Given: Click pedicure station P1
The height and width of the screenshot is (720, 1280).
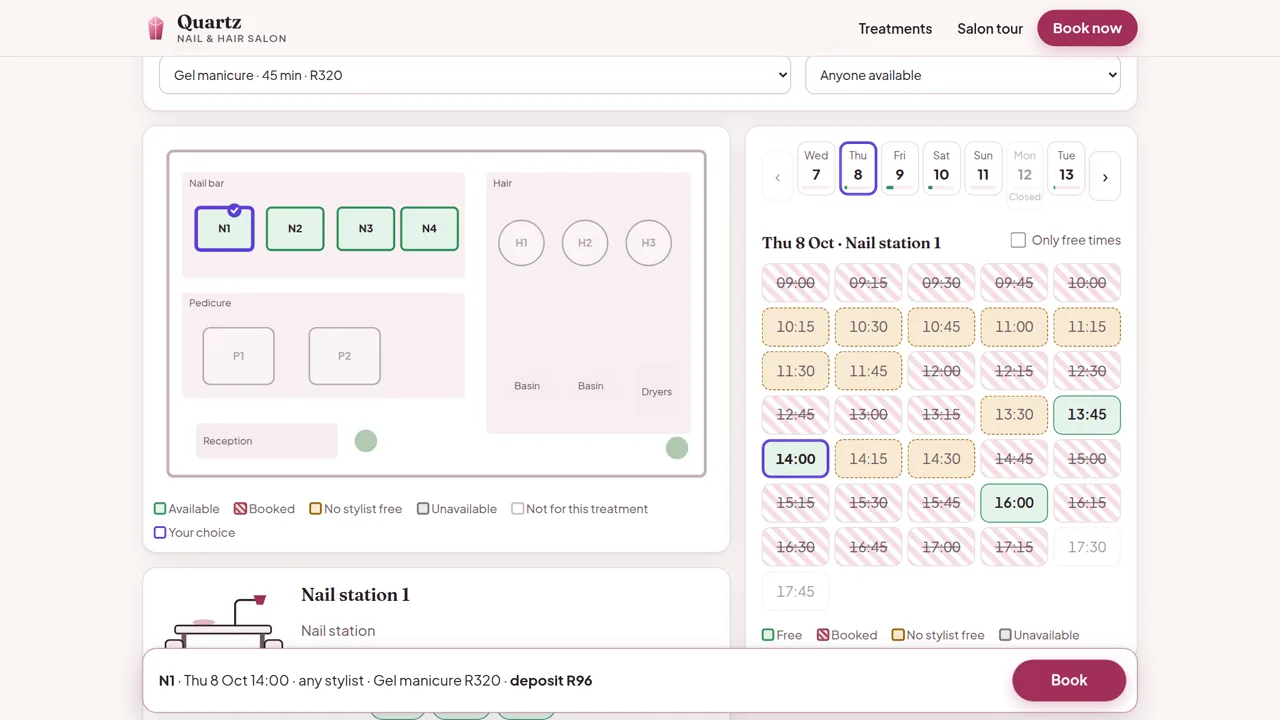Looking at the screenshot, I should (238, 356).
